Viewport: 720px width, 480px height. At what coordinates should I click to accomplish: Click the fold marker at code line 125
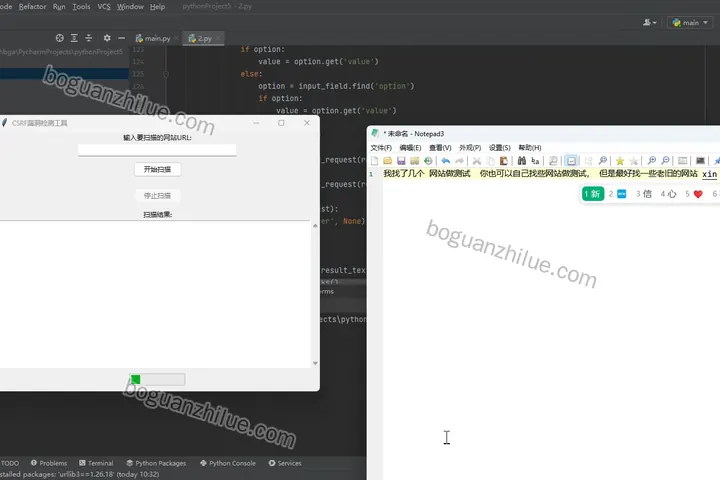(x=166, y=74)
